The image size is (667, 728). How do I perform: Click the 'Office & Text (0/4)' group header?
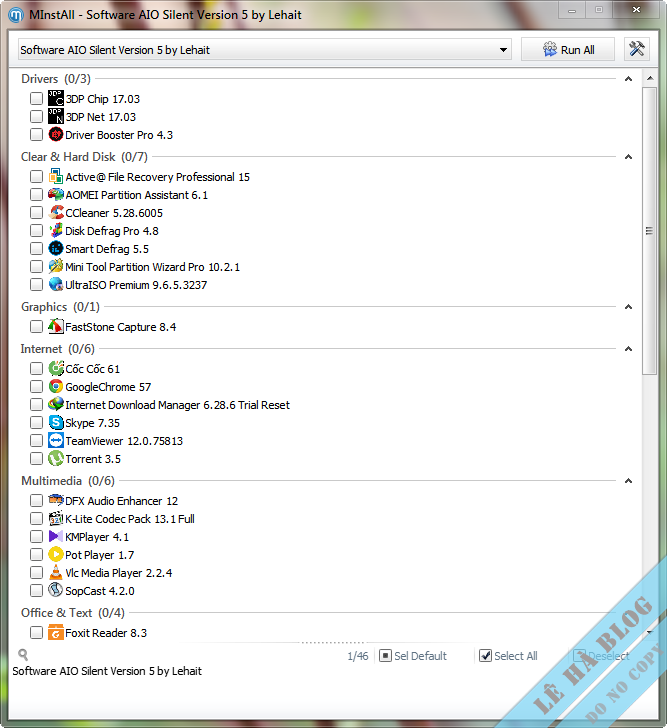click(72, 613)
